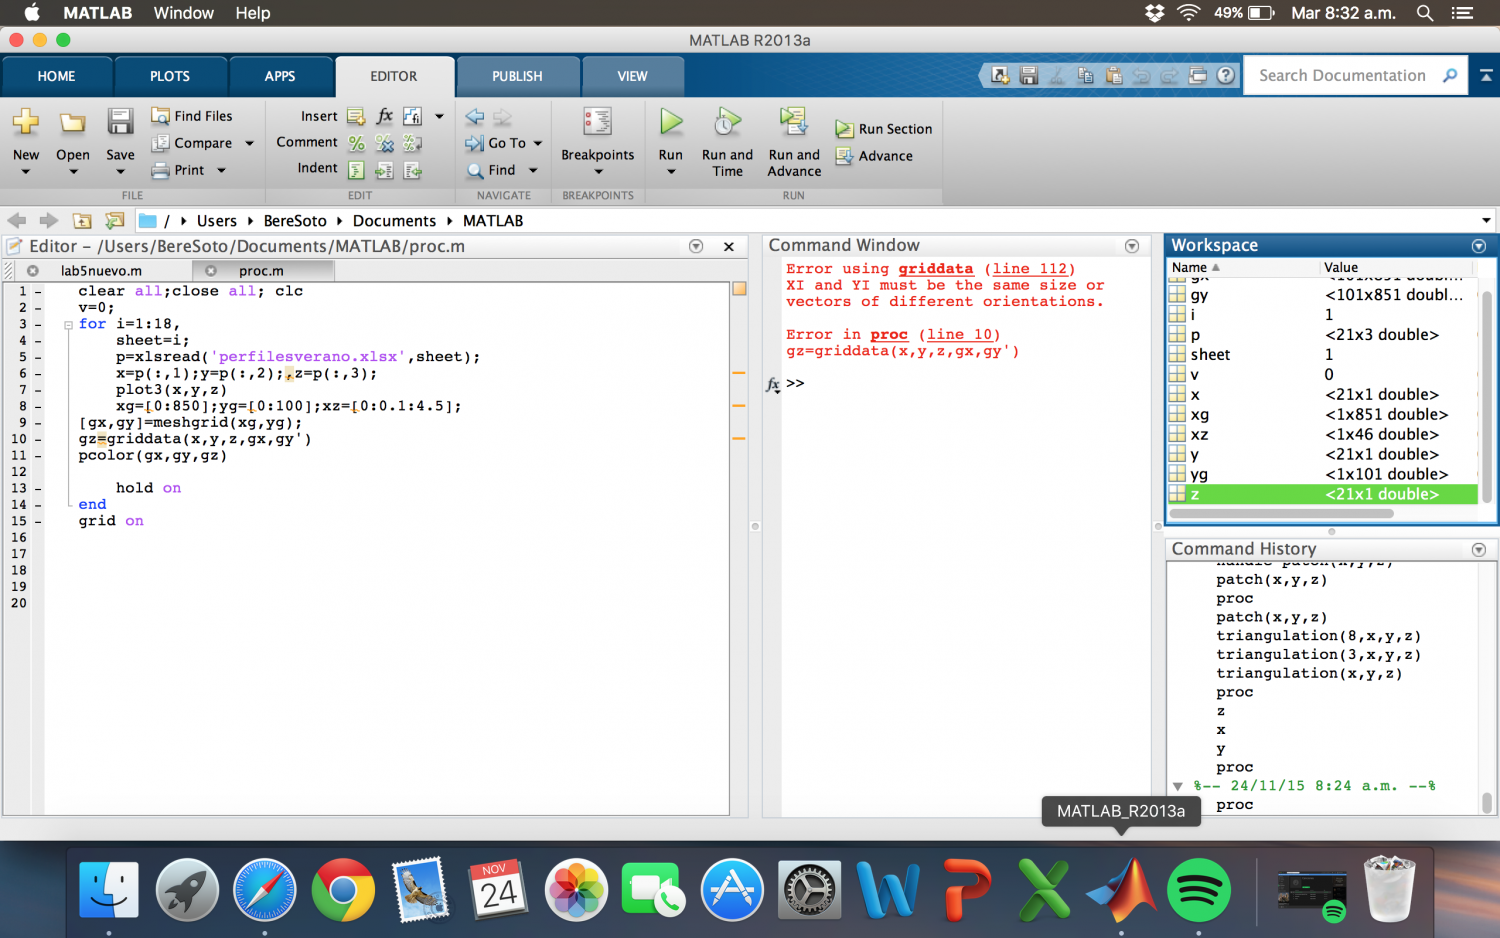Switch to the APPS ribbon tab
The width and height of the screenshot is (1500, 938).
pos(280,76)
